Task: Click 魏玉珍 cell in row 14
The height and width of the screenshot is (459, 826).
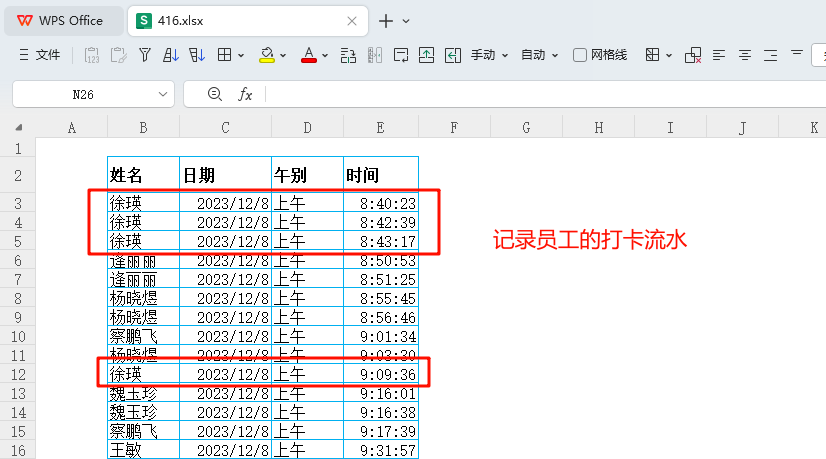Action: coord(143,412)
